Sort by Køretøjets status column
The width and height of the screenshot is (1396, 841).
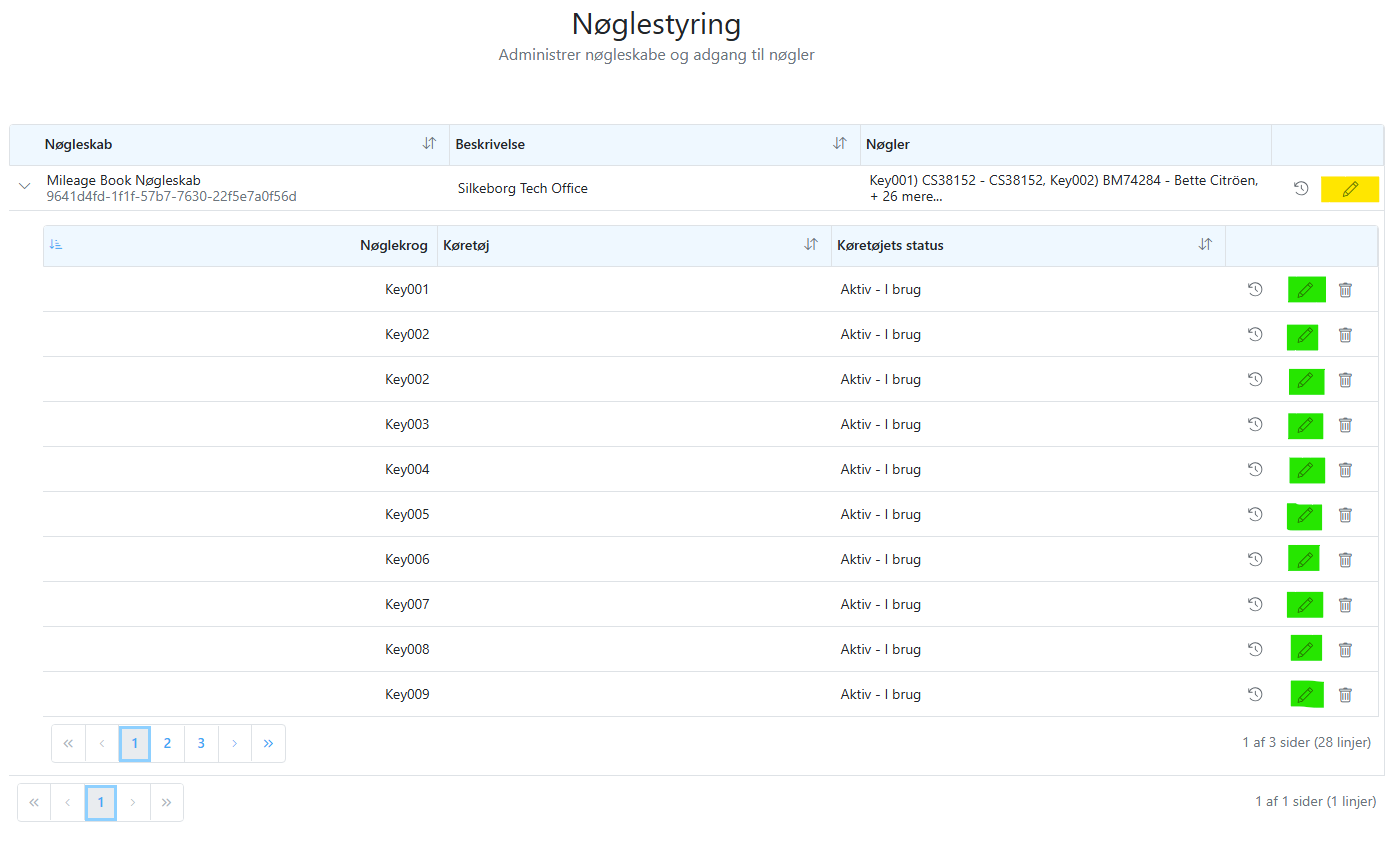(x=1205, y=245)
